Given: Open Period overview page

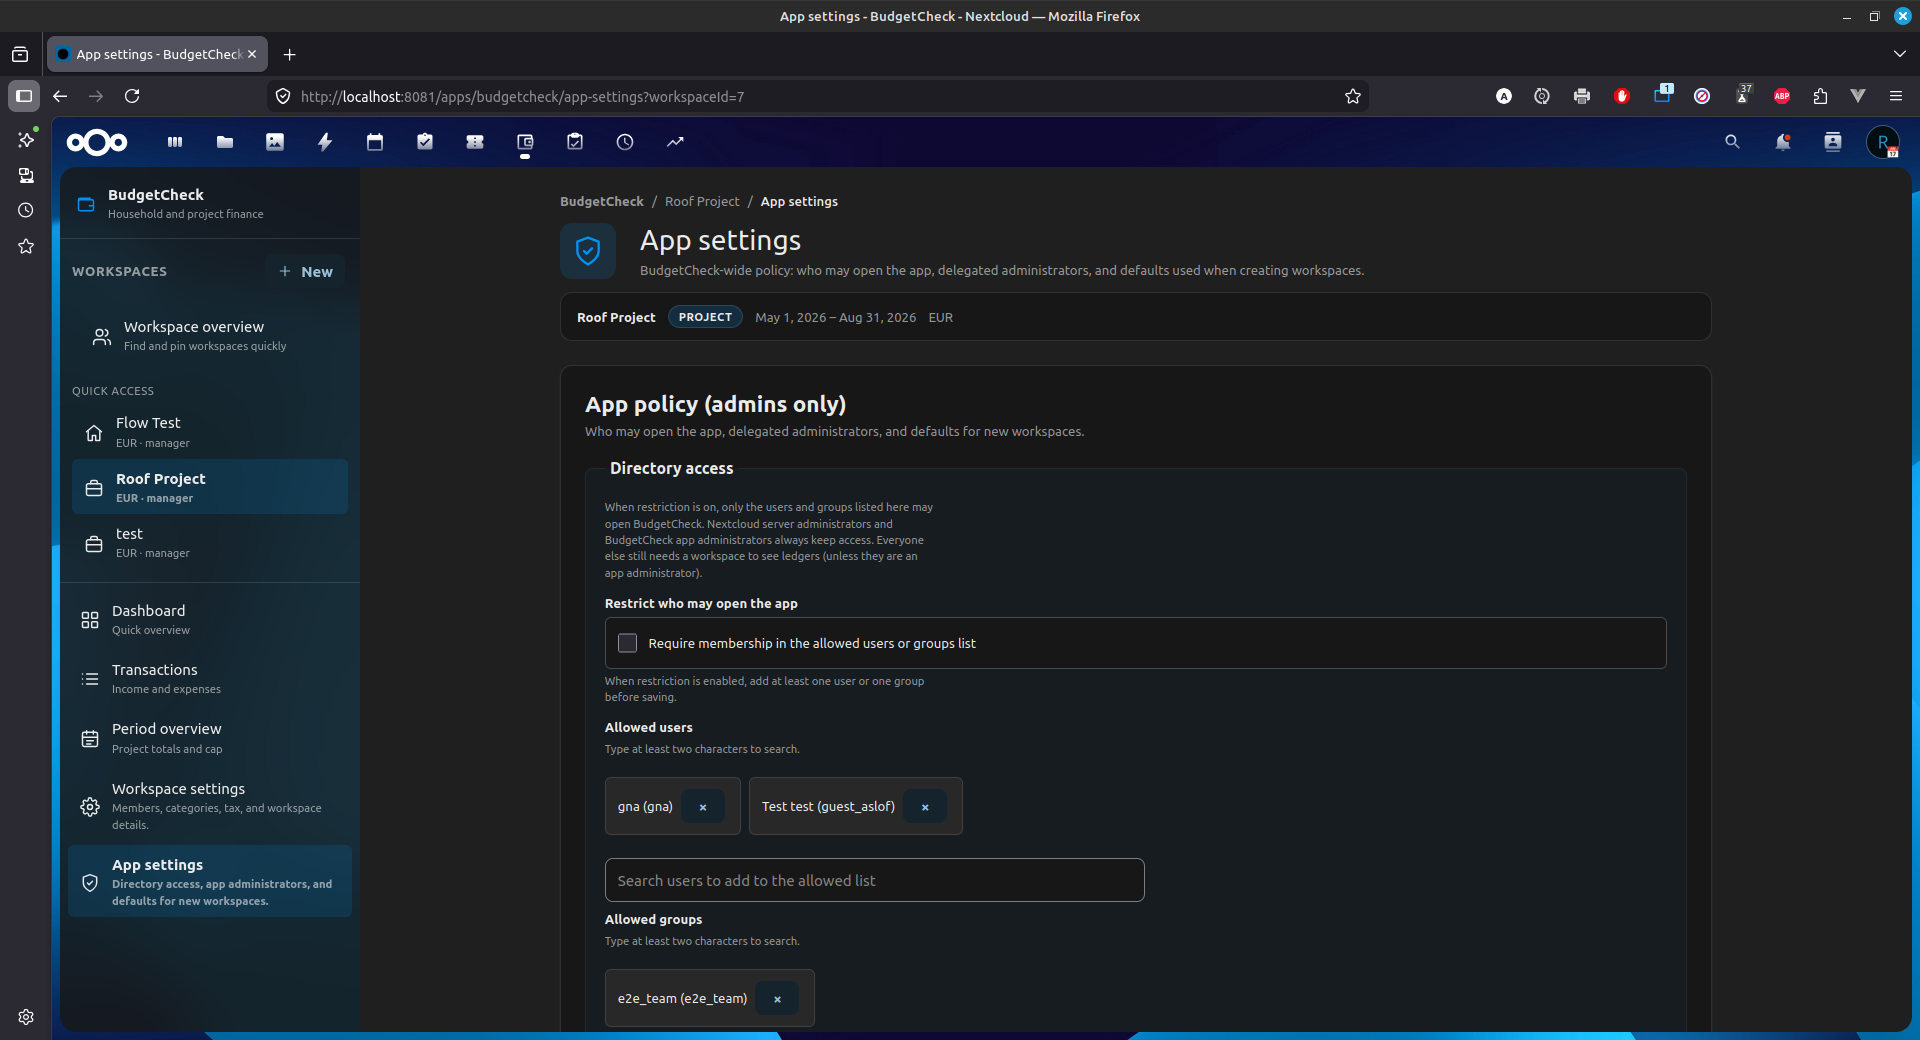Looking at the screenshot, I should (x=210, y=738).
